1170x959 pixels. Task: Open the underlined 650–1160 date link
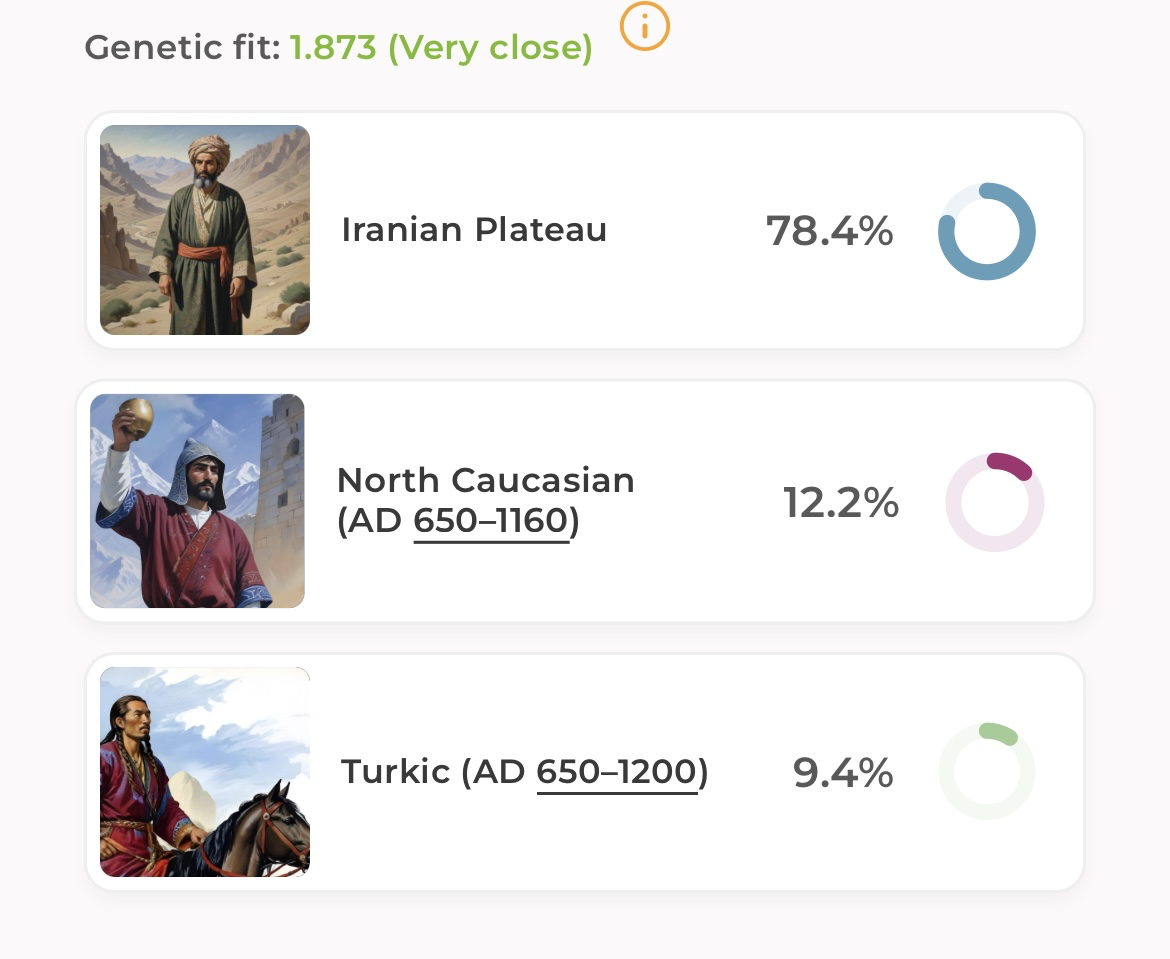[491, 521]
